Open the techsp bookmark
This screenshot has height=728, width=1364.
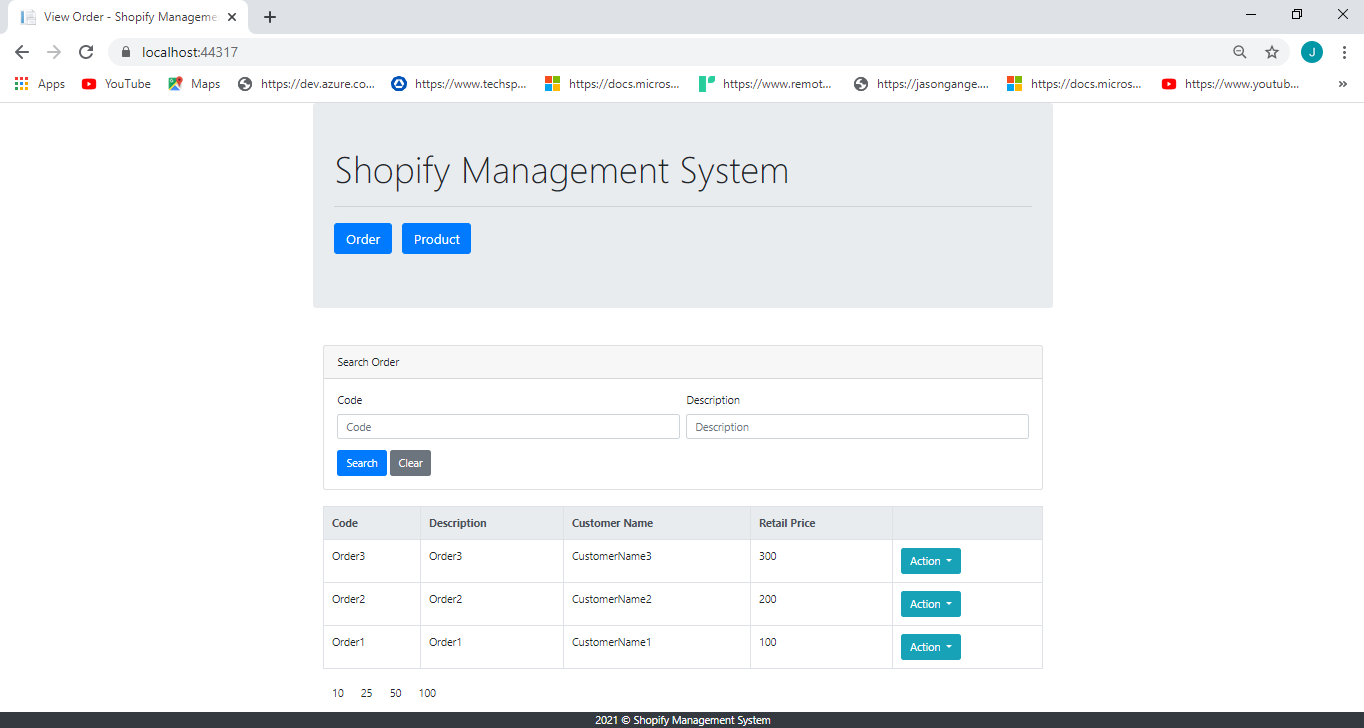[x=460, y=84]
